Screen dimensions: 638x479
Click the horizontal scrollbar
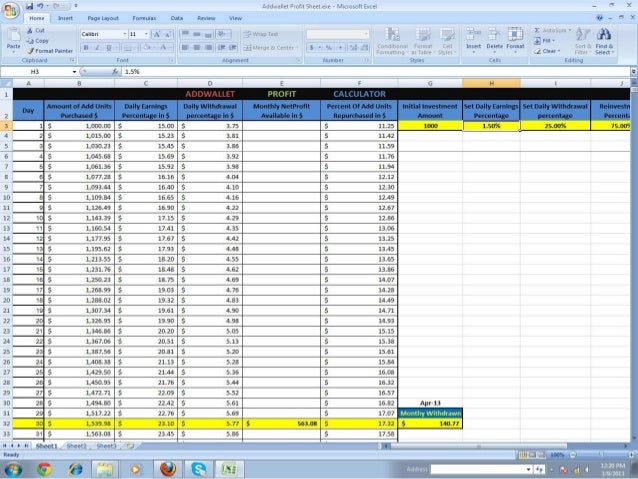(x=479, y=446)
